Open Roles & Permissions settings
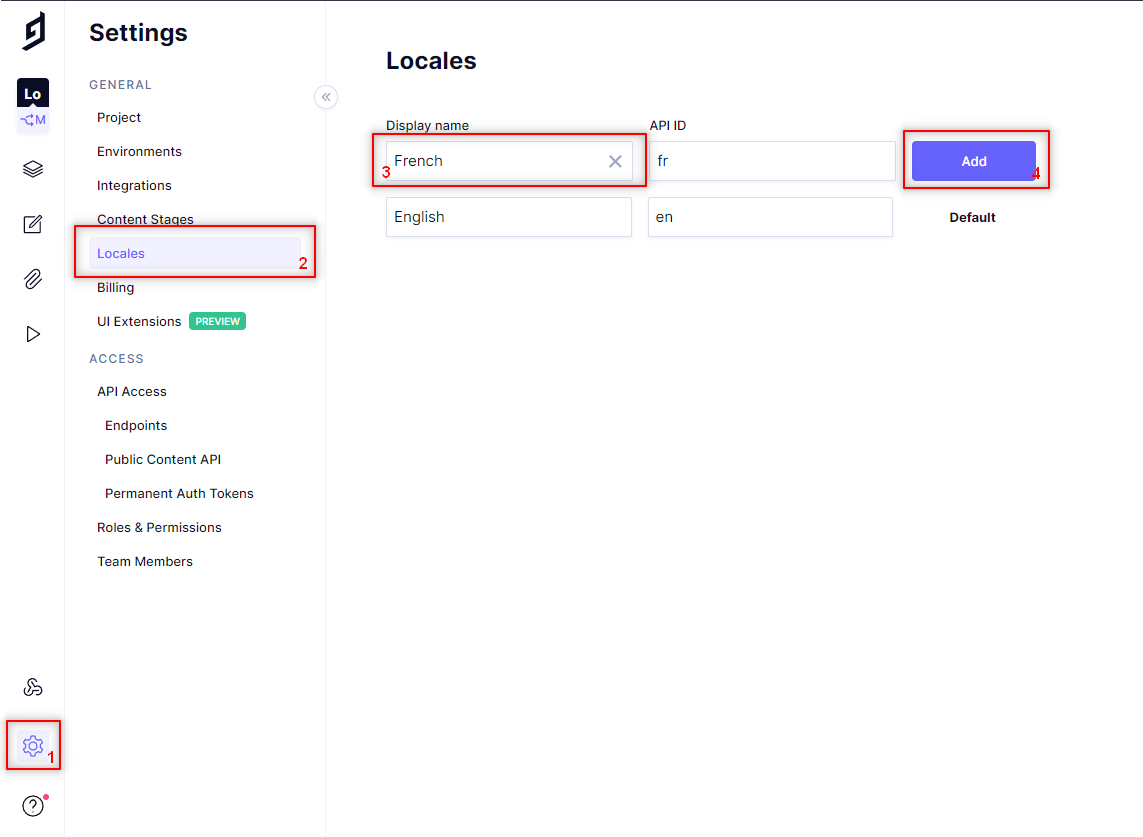Viewport: 1143px width, 837px height. click(159, 528)
